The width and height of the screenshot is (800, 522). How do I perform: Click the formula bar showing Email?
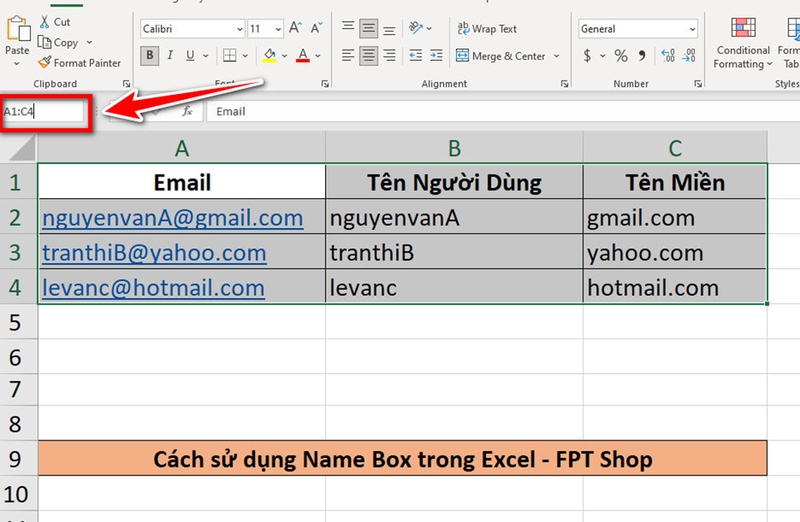point(503,111)
